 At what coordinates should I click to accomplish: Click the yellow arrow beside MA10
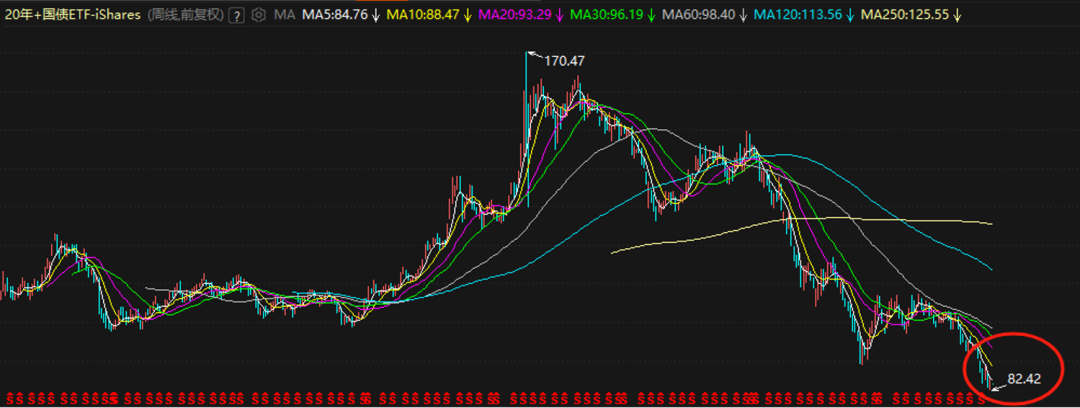[x=466, y=15]
